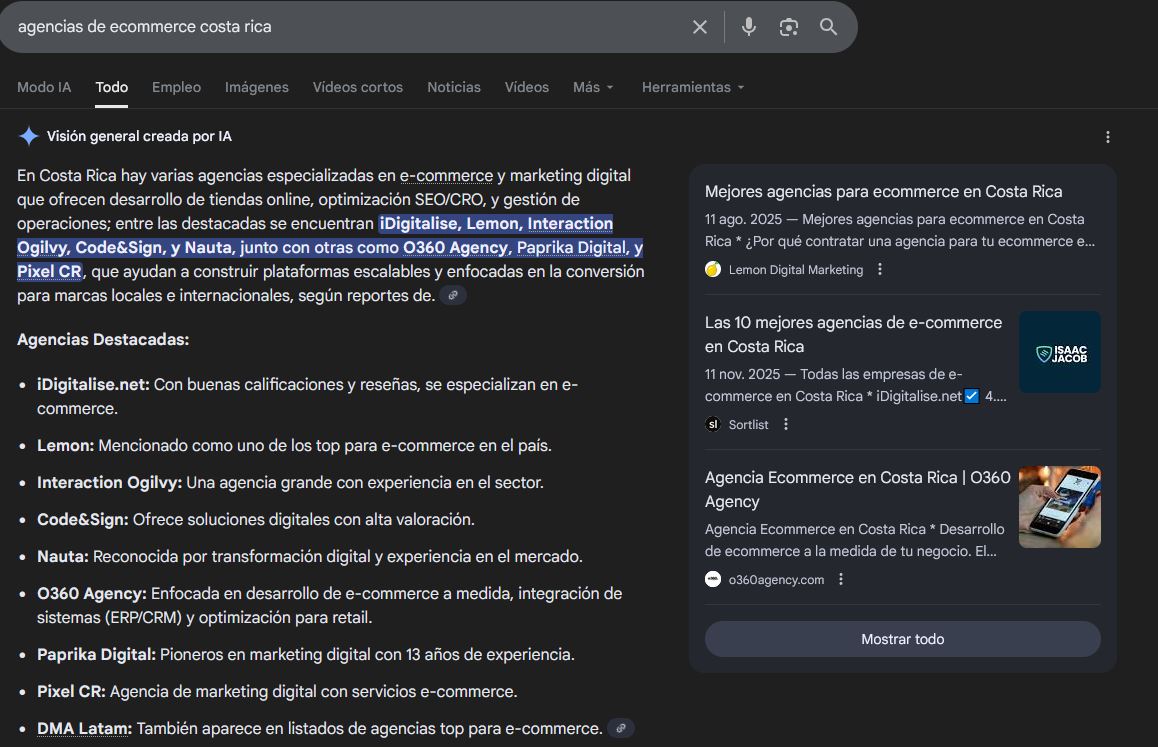Start a voice search with the microphone icon

click(749, 27)
